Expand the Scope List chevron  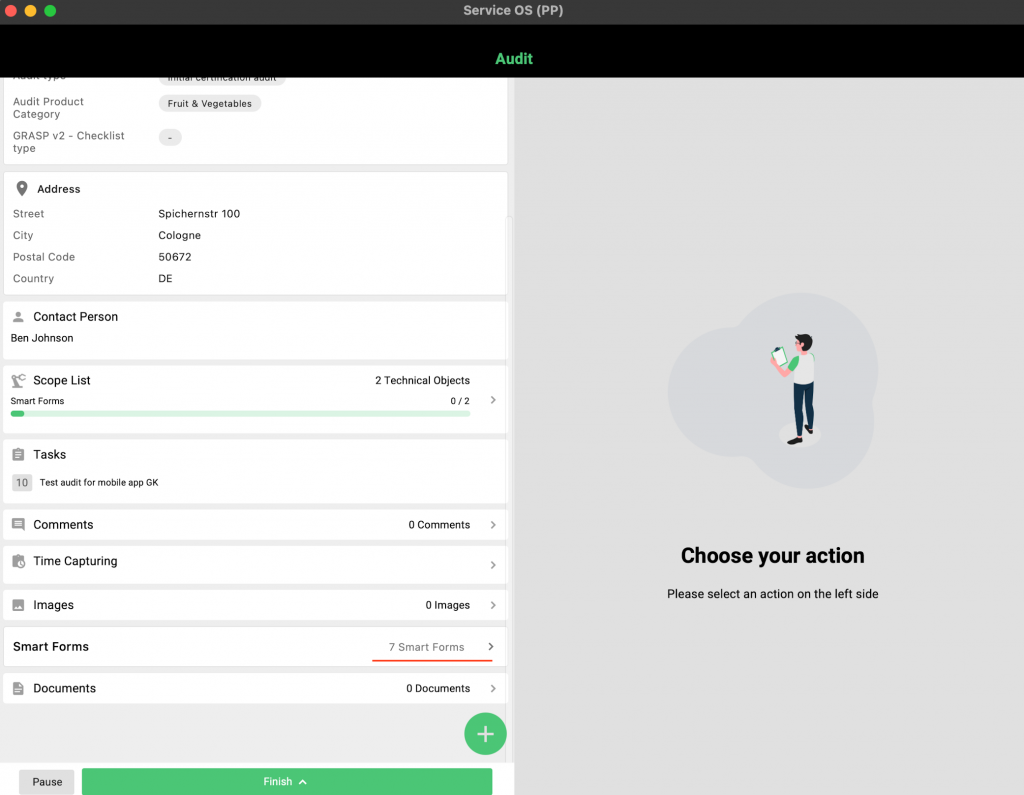coord(492,400)
